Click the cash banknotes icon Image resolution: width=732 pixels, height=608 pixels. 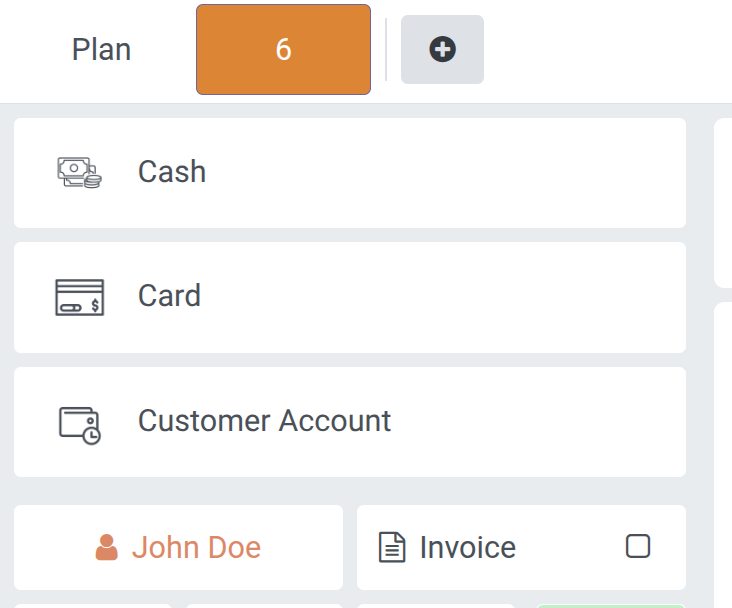(x=79, y=172)
